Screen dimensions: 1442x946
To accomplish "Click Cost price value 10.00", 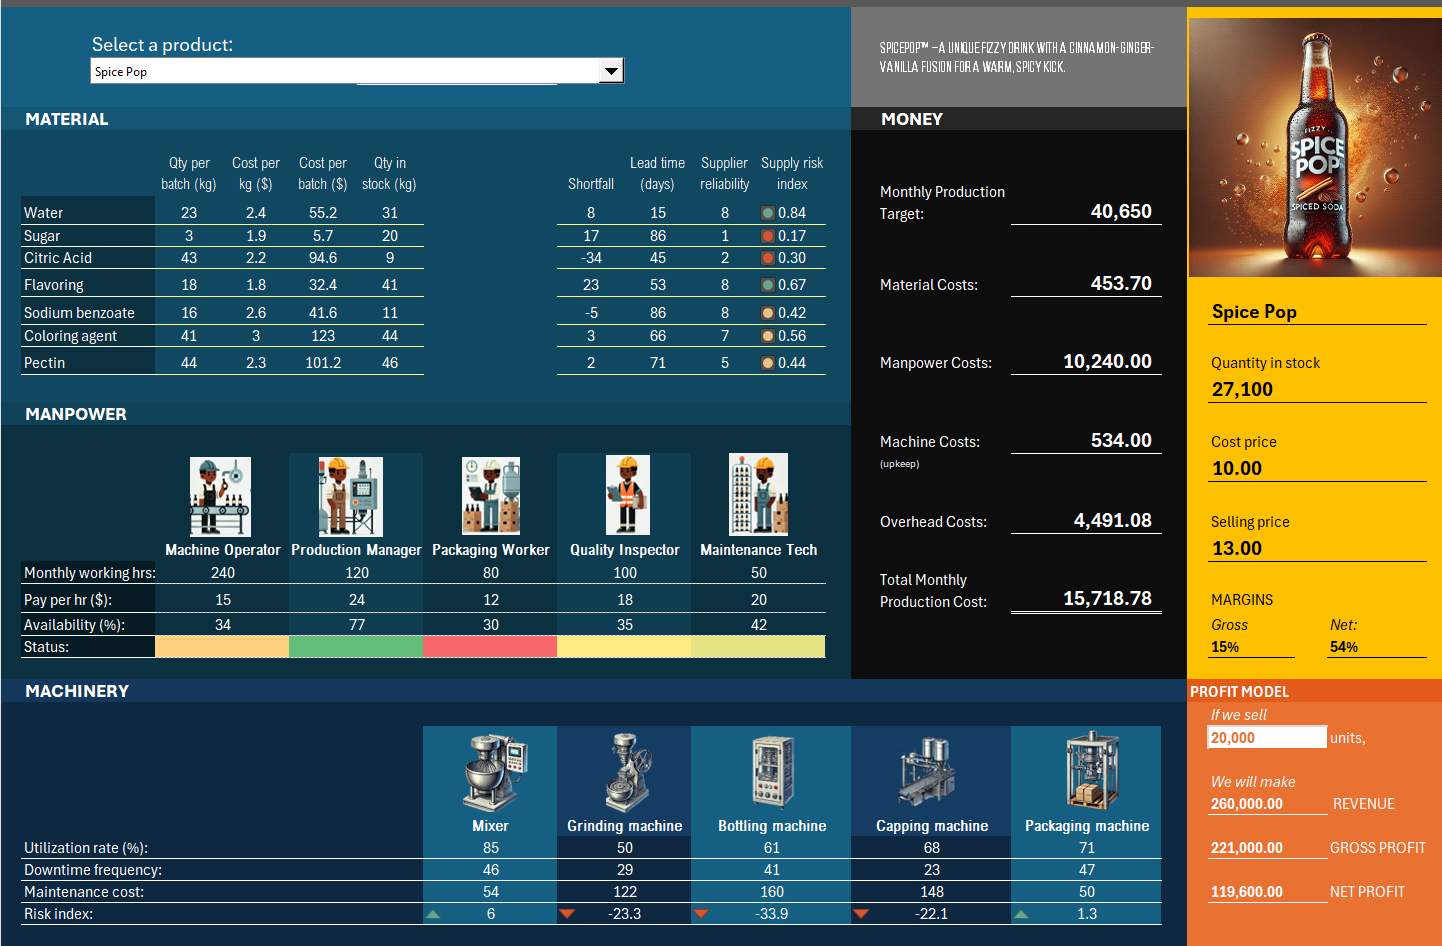I will tap(1237, 469).
